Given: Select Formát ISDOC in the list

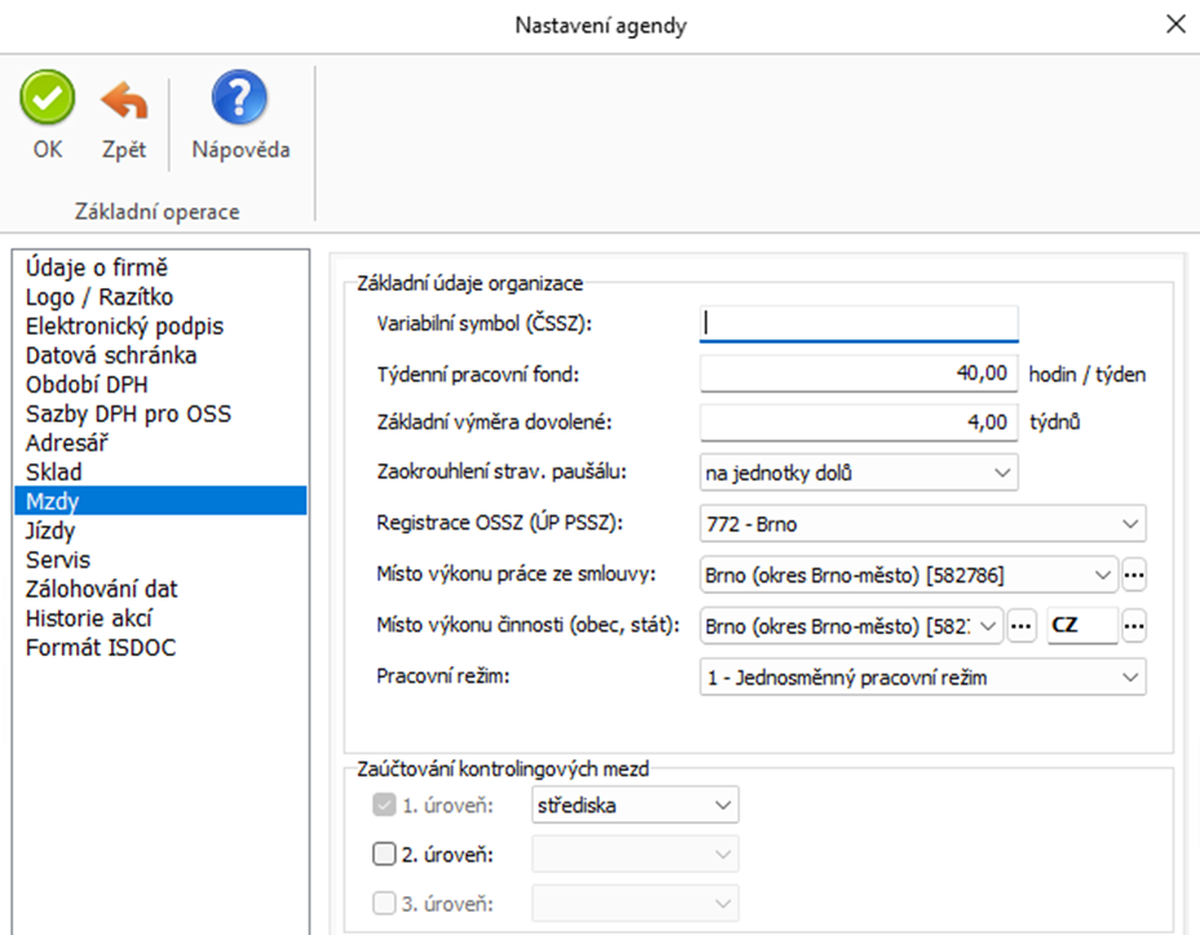Looking at the screenshot, I should 101,647.
